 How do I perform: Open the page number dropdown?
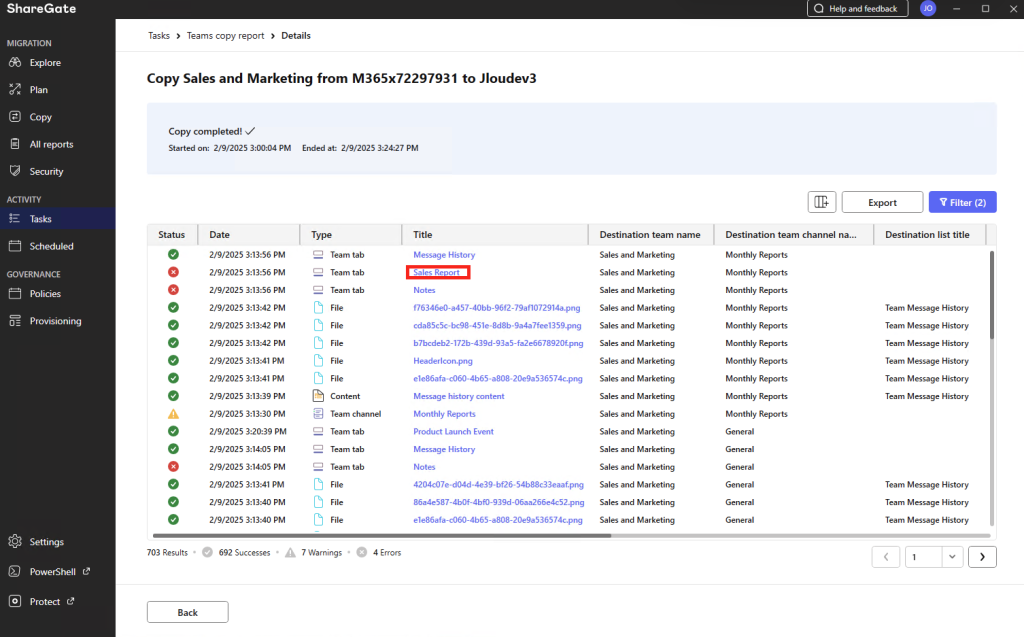[x=952, y=557]
